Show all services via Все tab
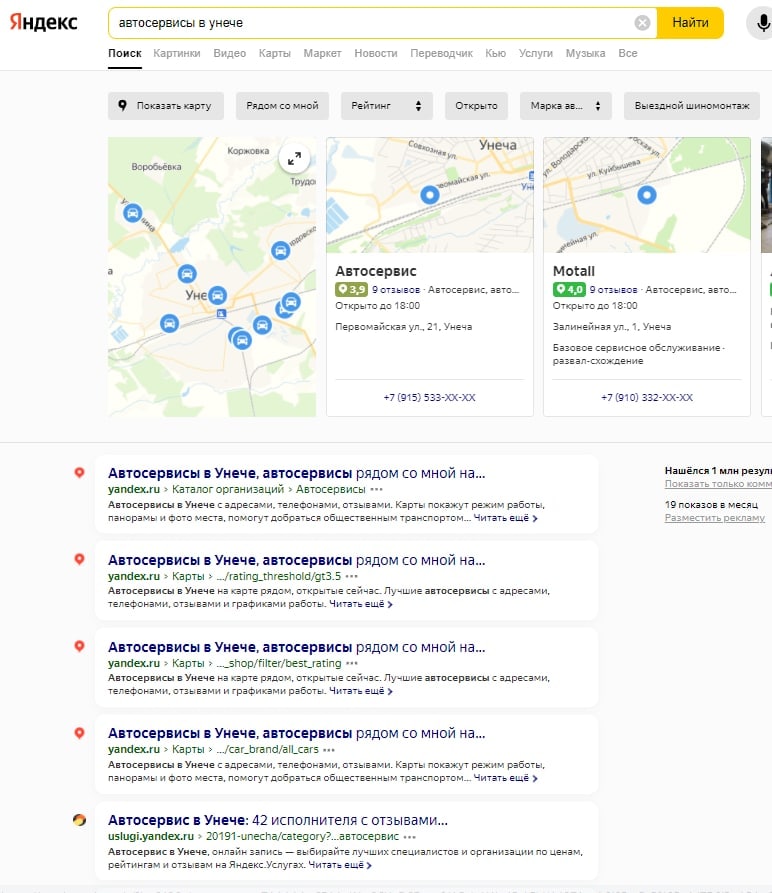The height and width of the screenshot is (893, 772). pyautogui.click(x=627, y=53)
